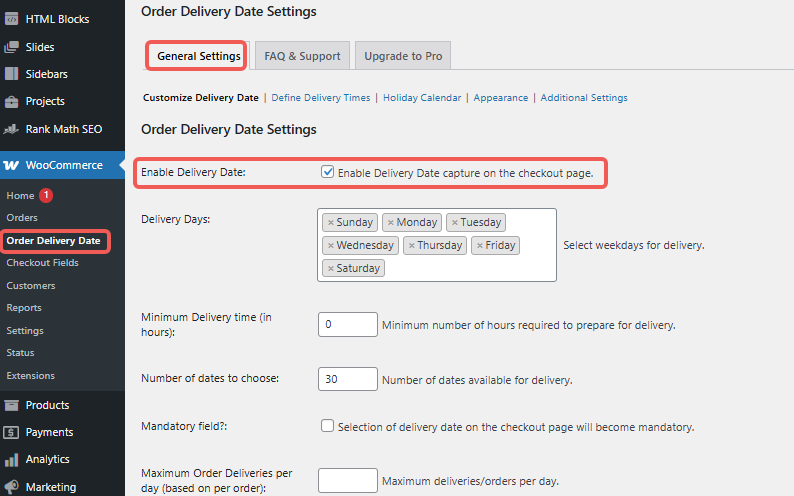Click the WooCommerce logo icon
Image resolution: width=794 pixels, height=496 pixels.
[x=12, y=165]
